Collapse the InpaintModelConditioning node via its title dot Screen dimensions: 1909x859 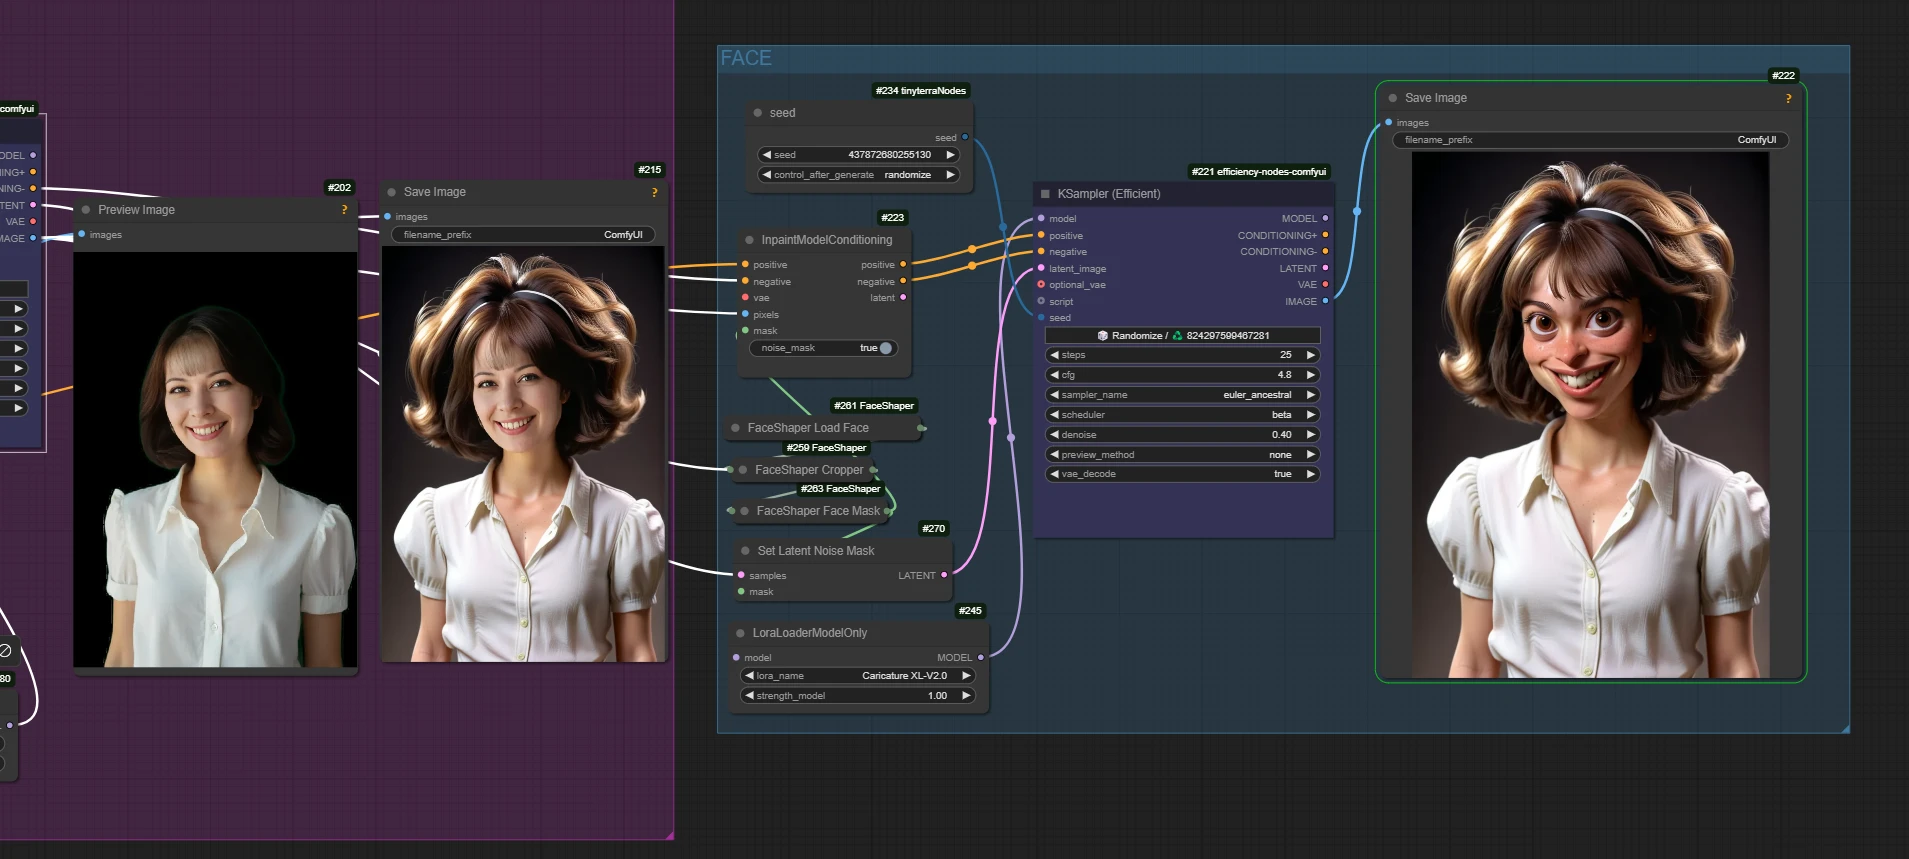click(749, 240)
